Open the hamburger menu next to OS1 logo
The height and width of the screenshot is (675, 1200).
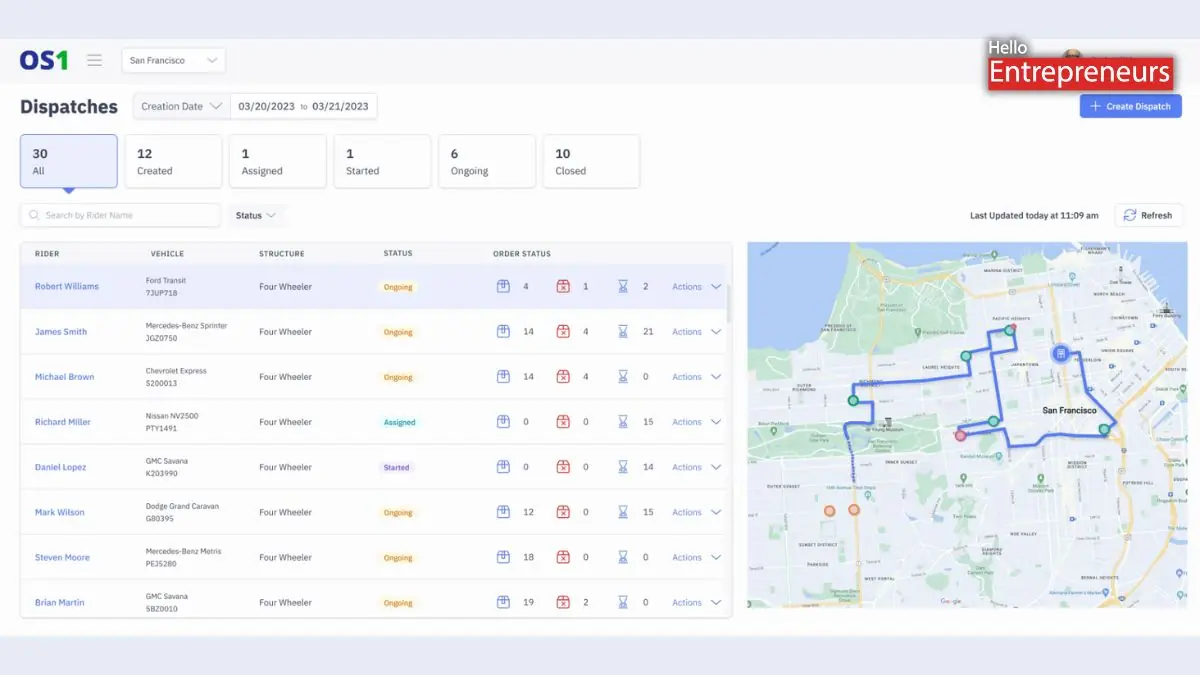point(94,60)
